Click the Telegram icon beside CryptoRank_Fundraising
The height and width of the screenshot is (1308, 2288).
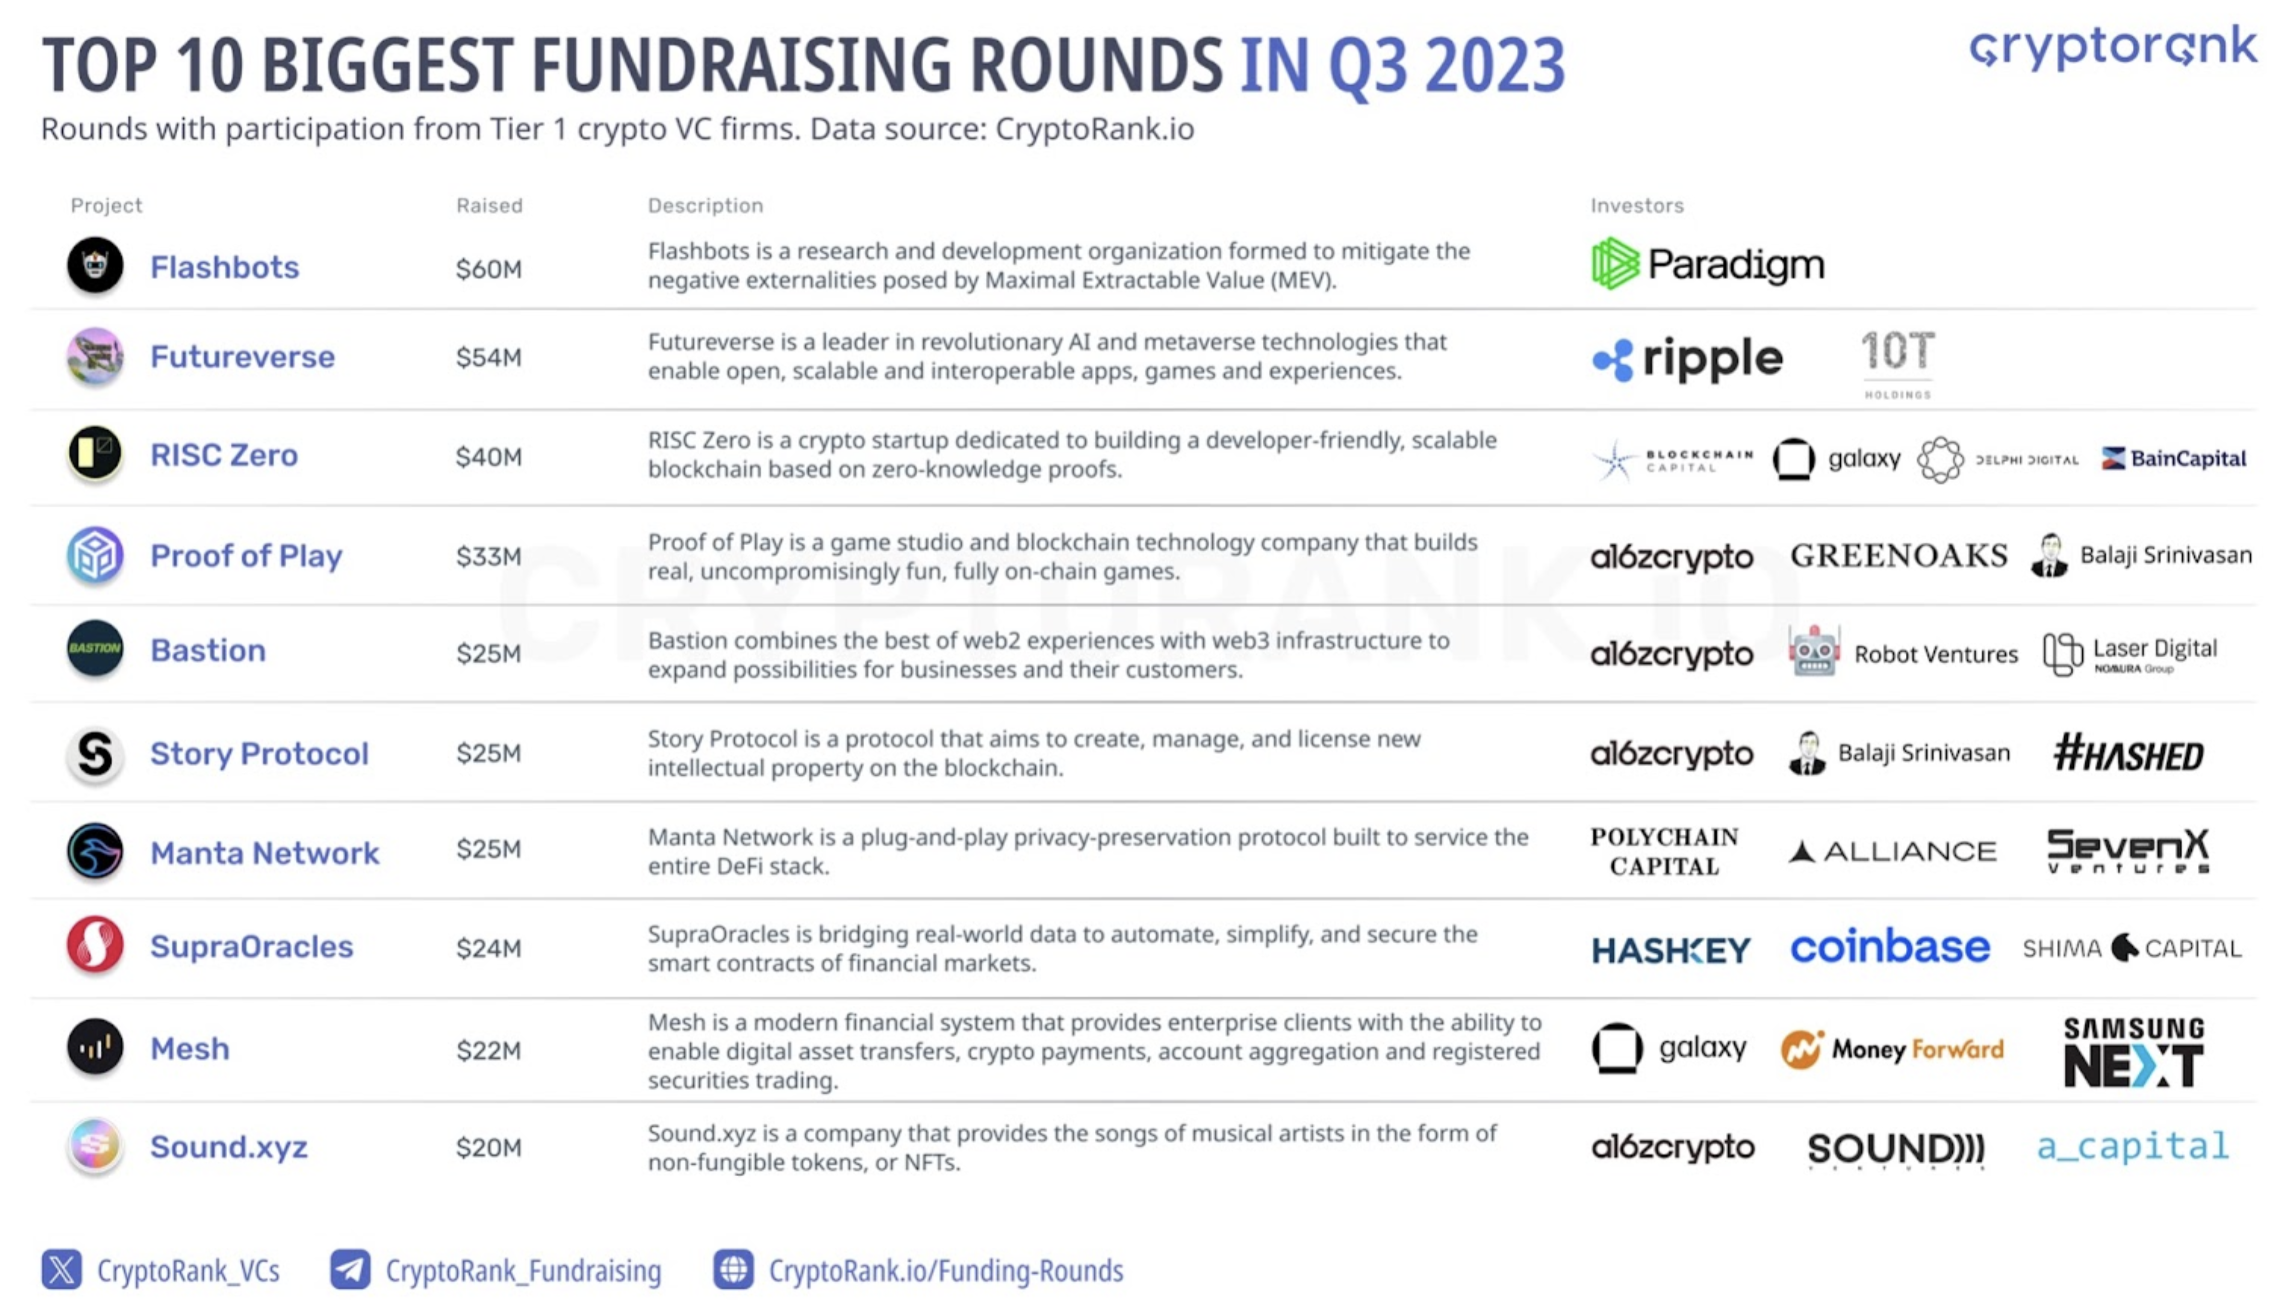coord(350,1270)
